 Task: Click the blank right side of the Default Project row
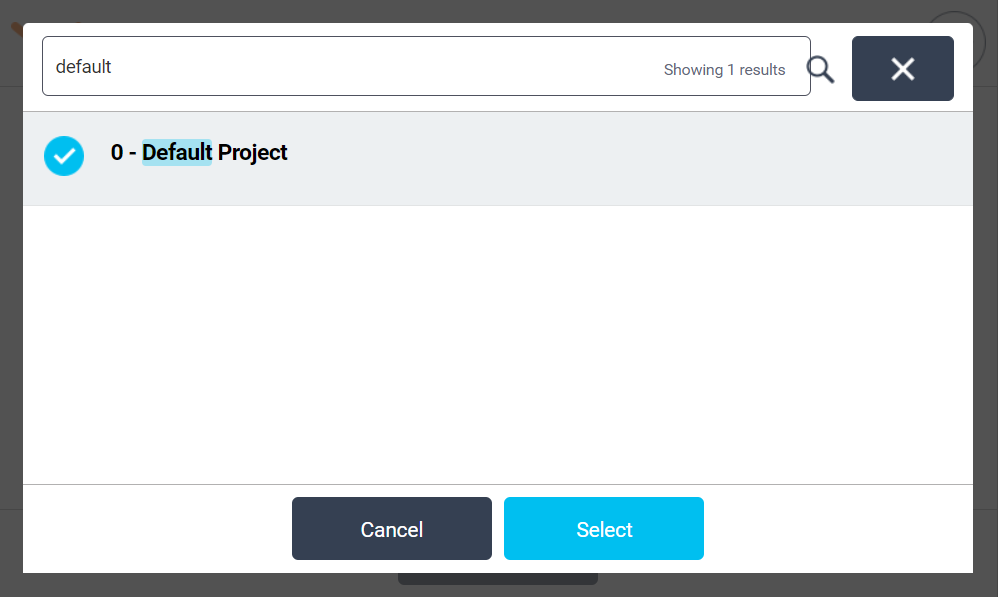700,158
